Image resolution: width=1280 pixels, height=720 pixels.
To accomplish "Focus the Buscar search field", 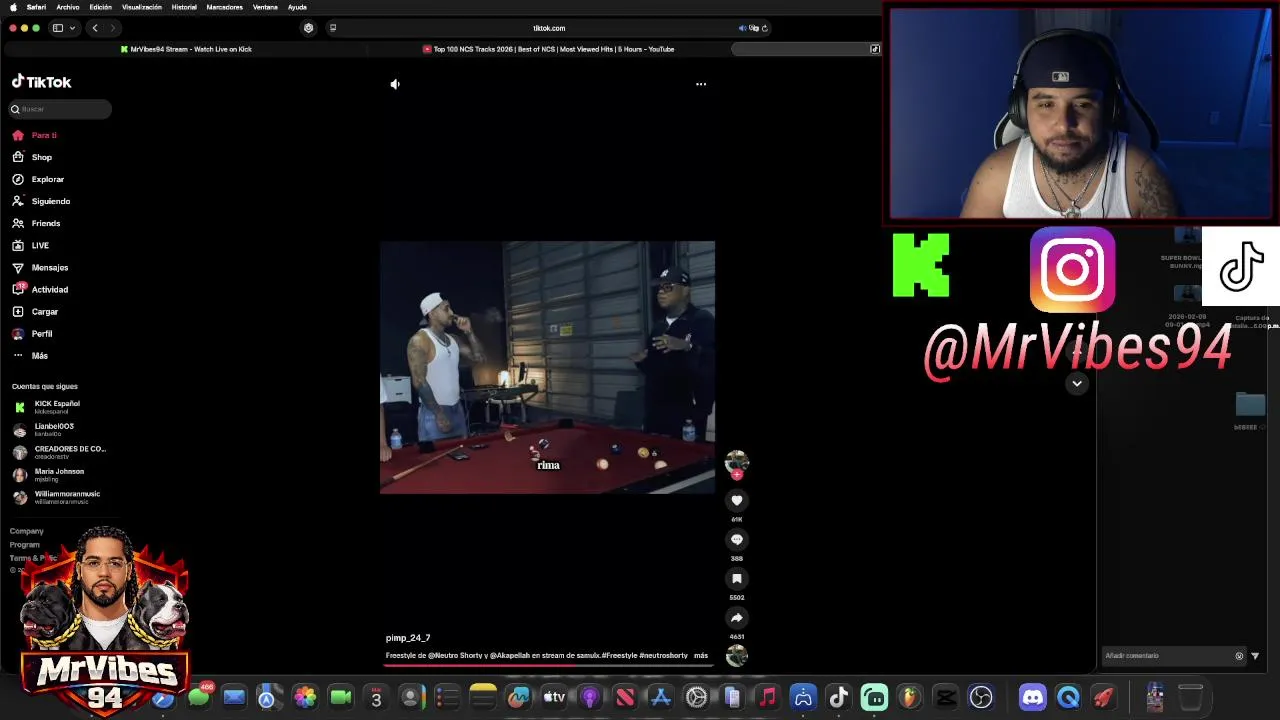I will [x=60, y=109].
